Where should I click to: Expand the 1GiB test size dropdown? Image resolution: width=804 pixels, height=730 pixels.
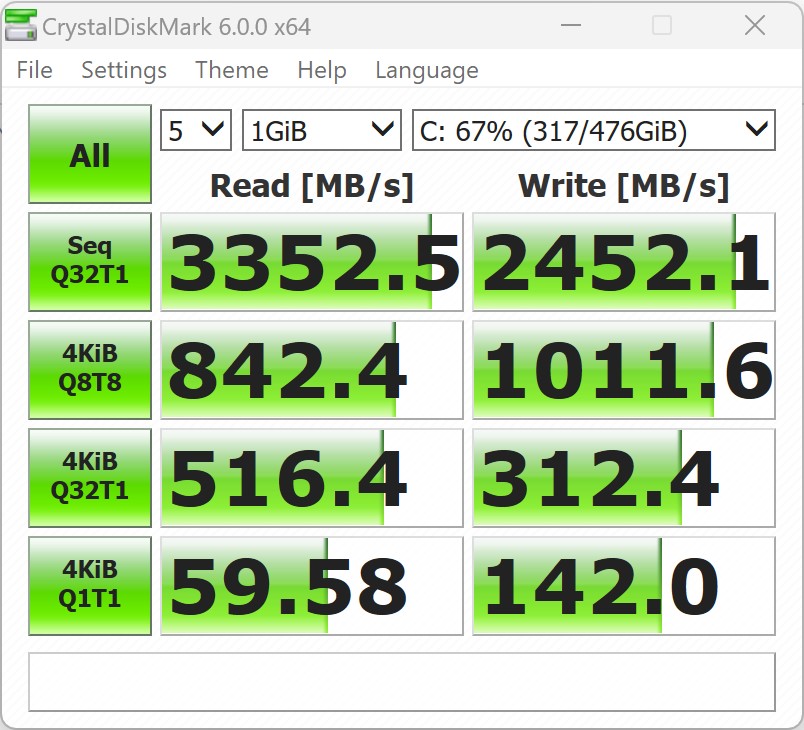click(321, 130)
